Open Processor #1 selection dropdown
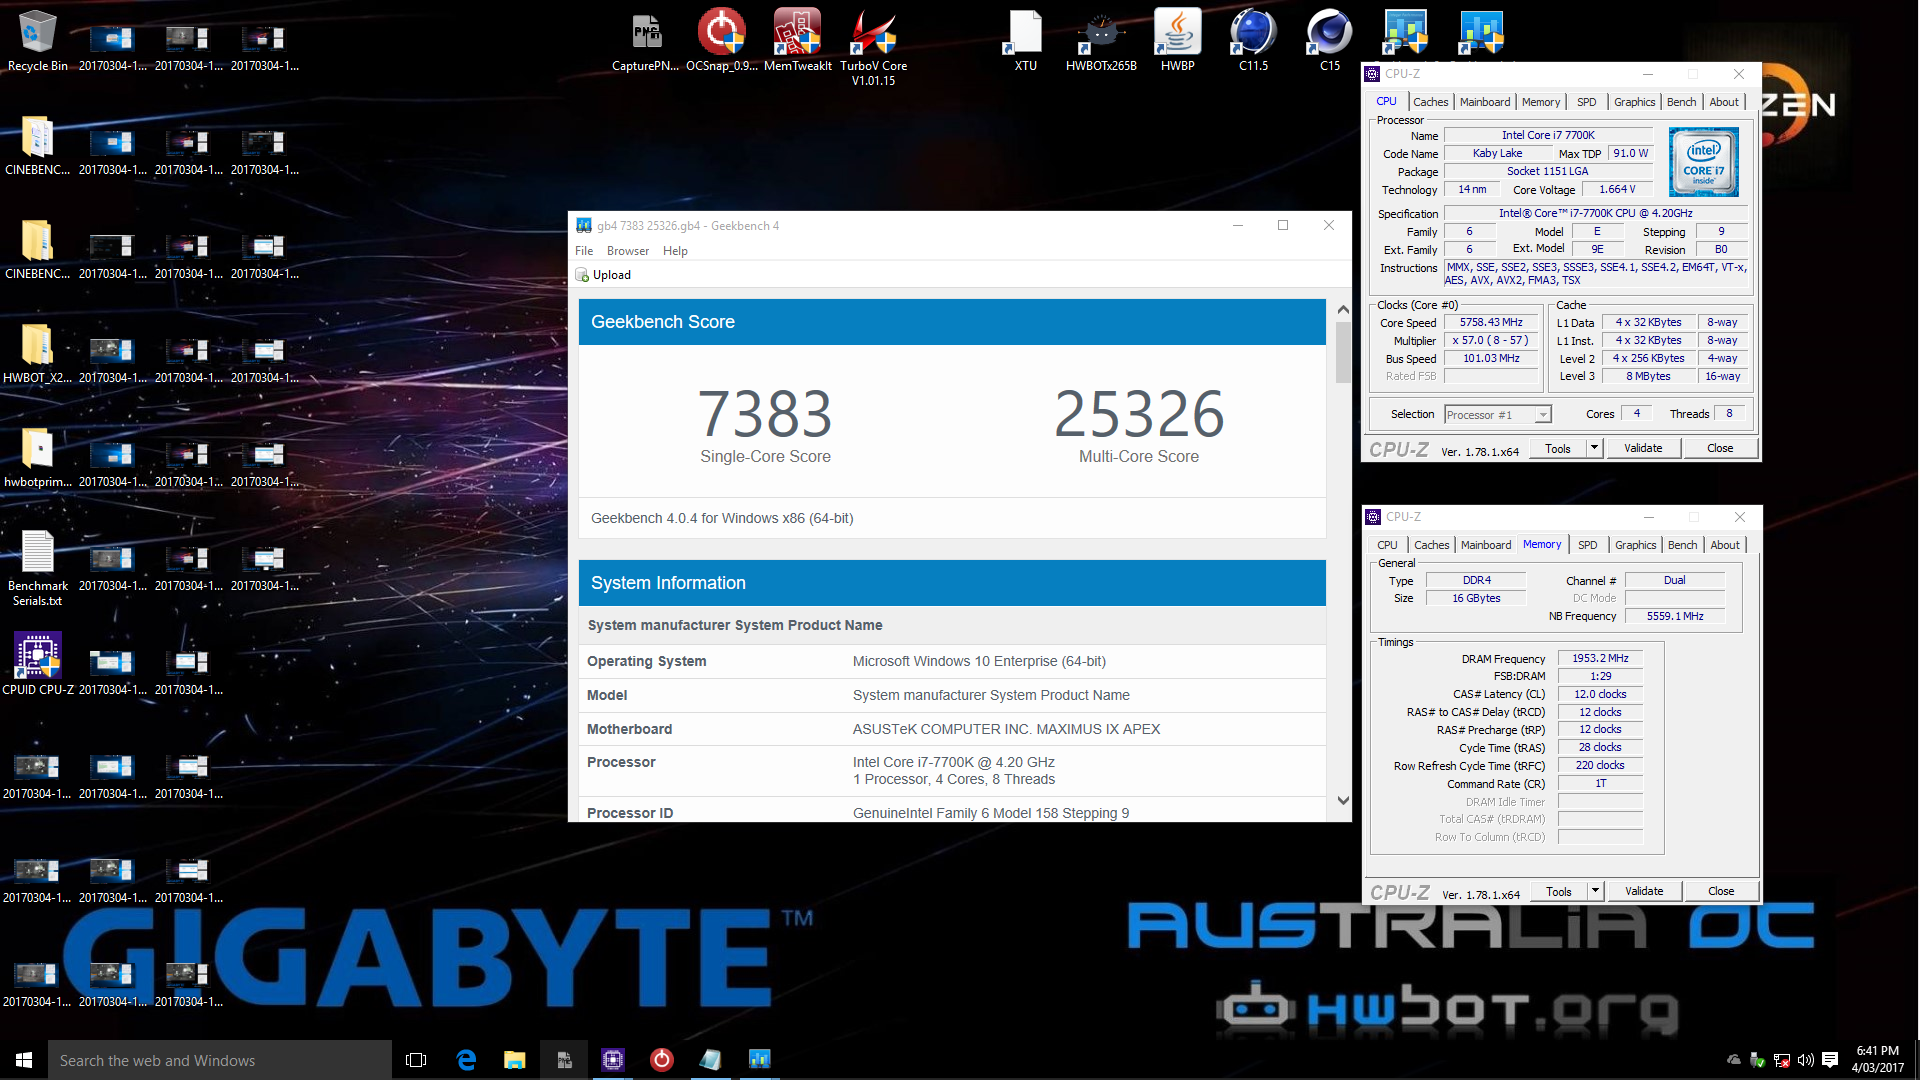 click(x=1497, y=415)
